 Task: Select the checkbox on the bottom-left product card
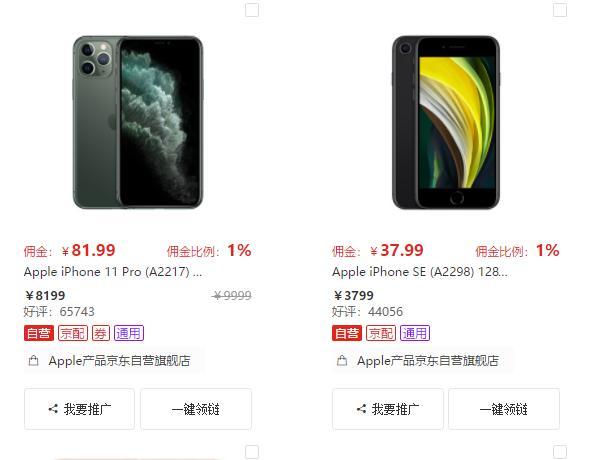[252, 452]
